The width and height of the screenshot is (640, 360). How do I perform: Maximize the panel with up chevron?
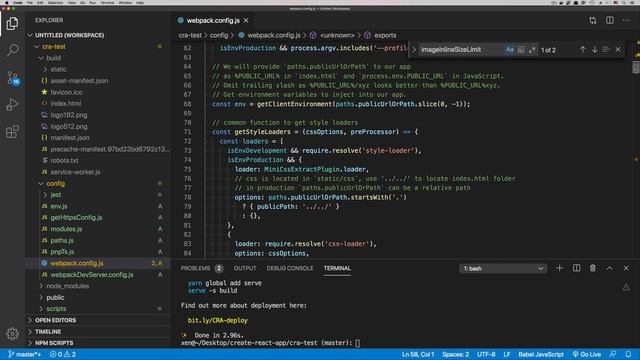click(609, 268)
